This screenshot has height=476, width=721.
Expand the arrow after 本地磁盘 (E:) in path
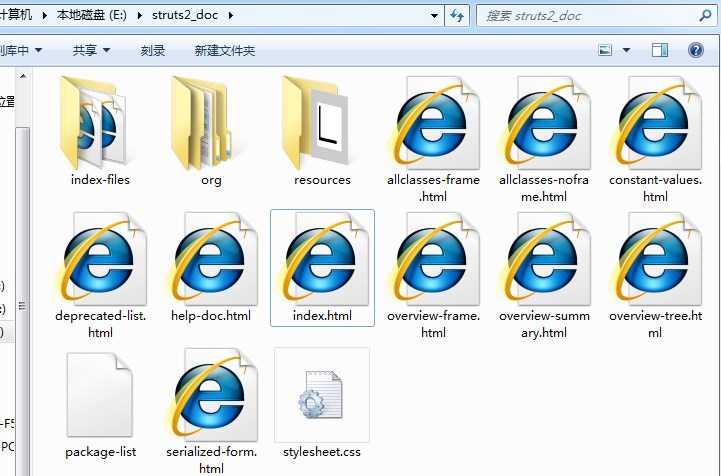(140, 15)
